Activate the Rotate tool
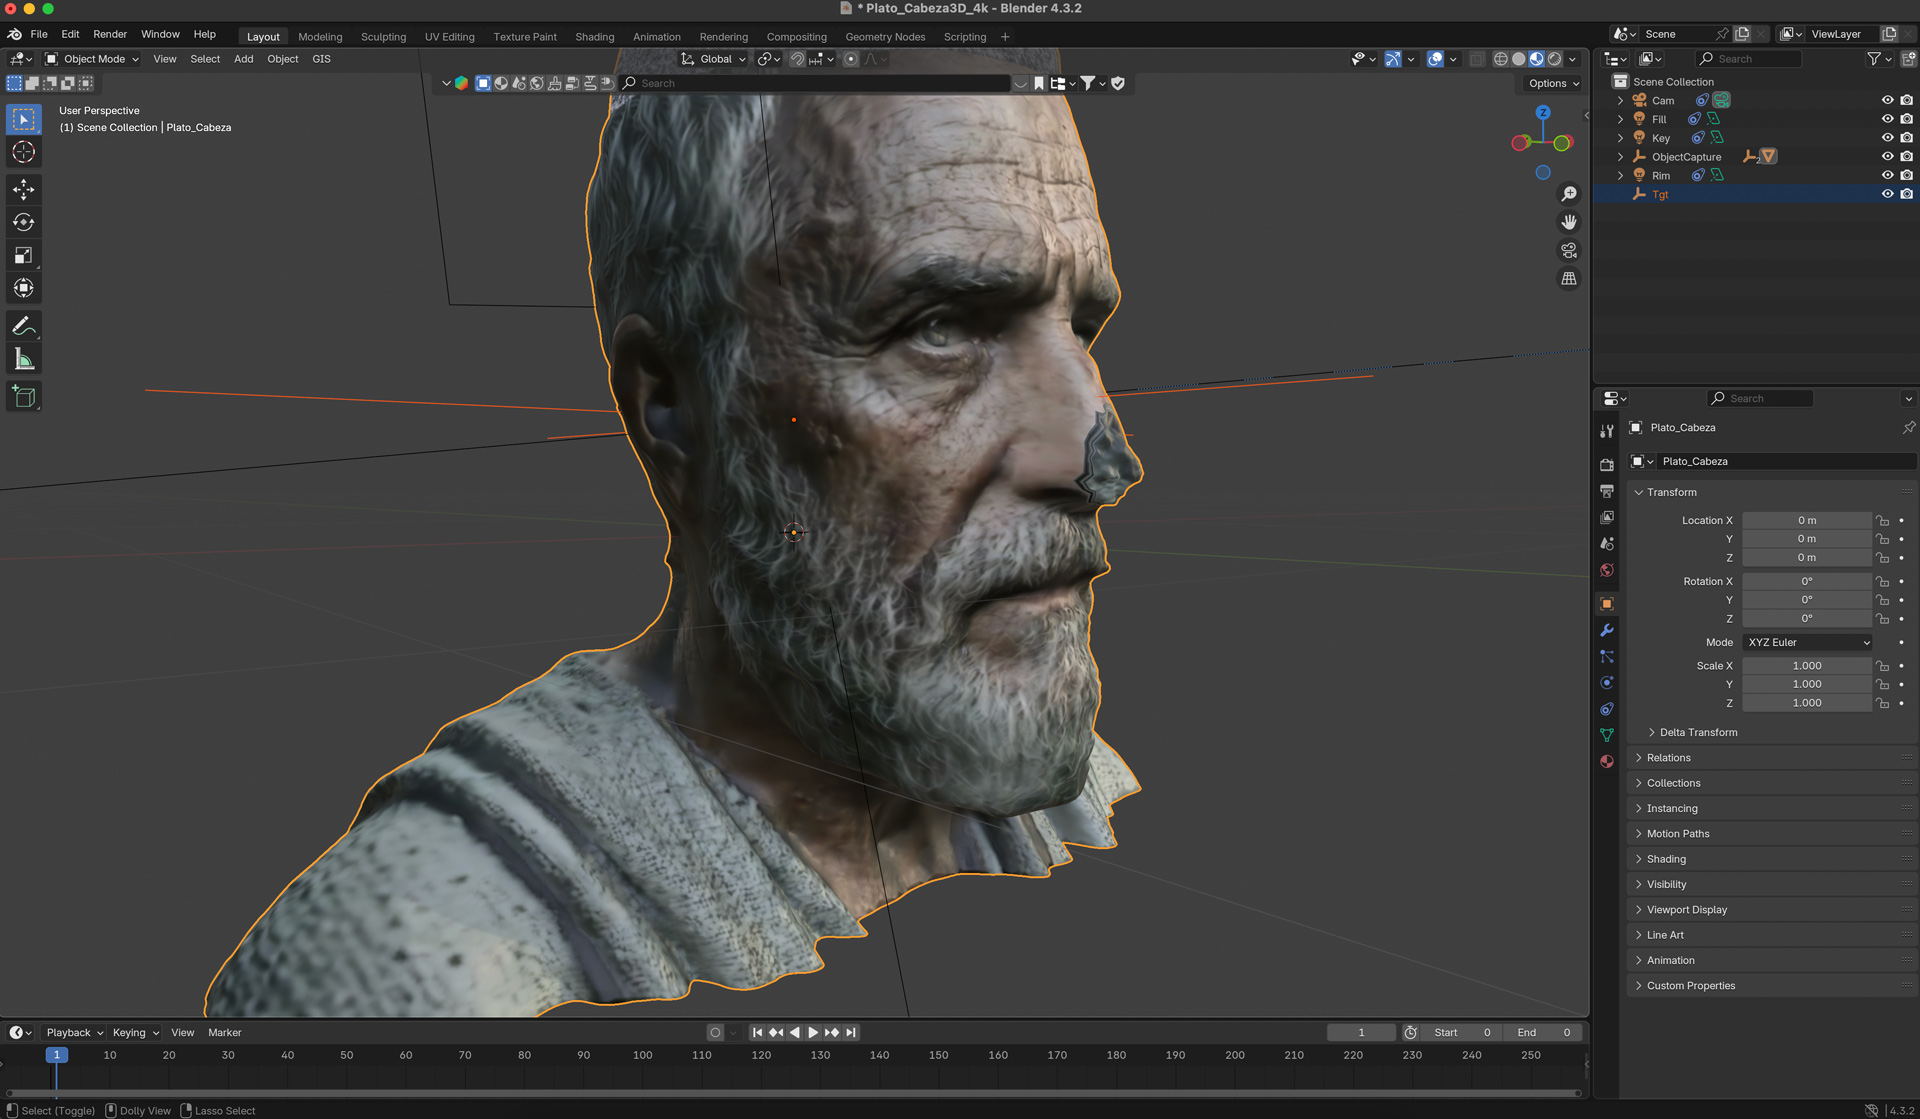This screenshot has width=1920, height=1119. point(24,223)
